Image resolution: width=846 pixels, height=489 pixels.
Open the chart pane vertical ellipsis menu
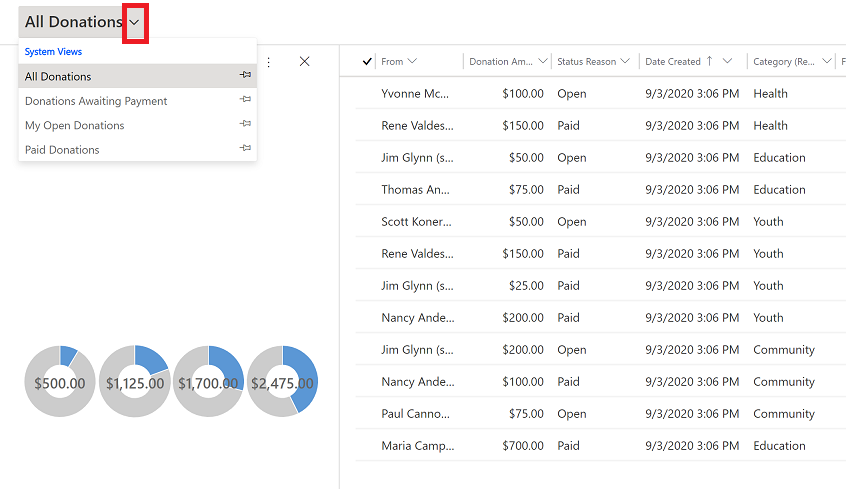[x=268, y=62]
